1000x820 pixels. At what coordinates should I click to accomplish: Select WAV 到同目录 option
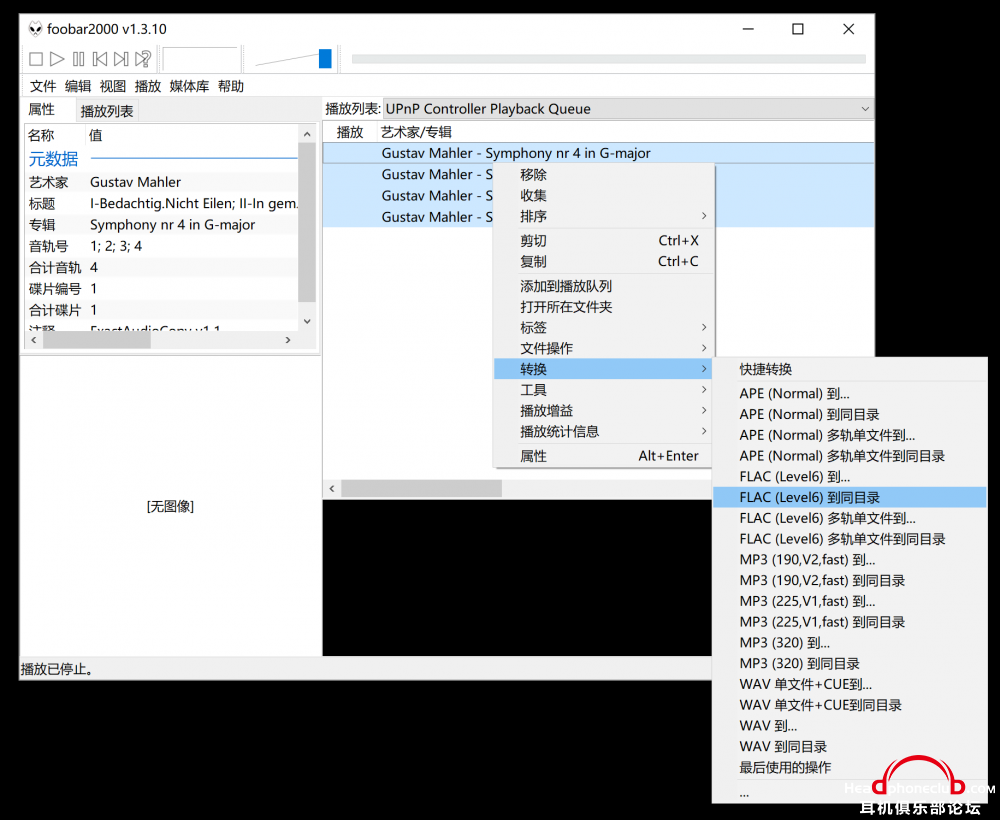(x=849, y=747)
